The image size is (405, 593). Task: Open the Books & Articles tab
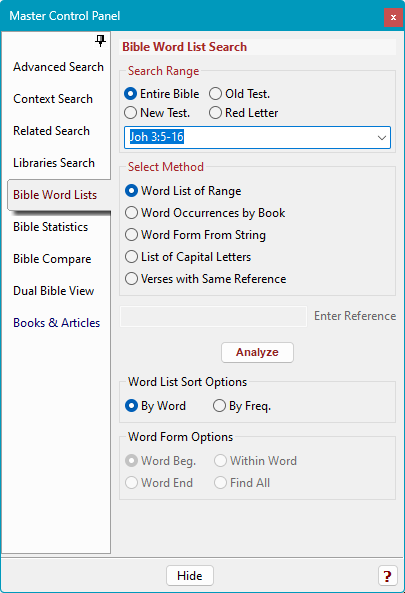[x=57, y=323]
